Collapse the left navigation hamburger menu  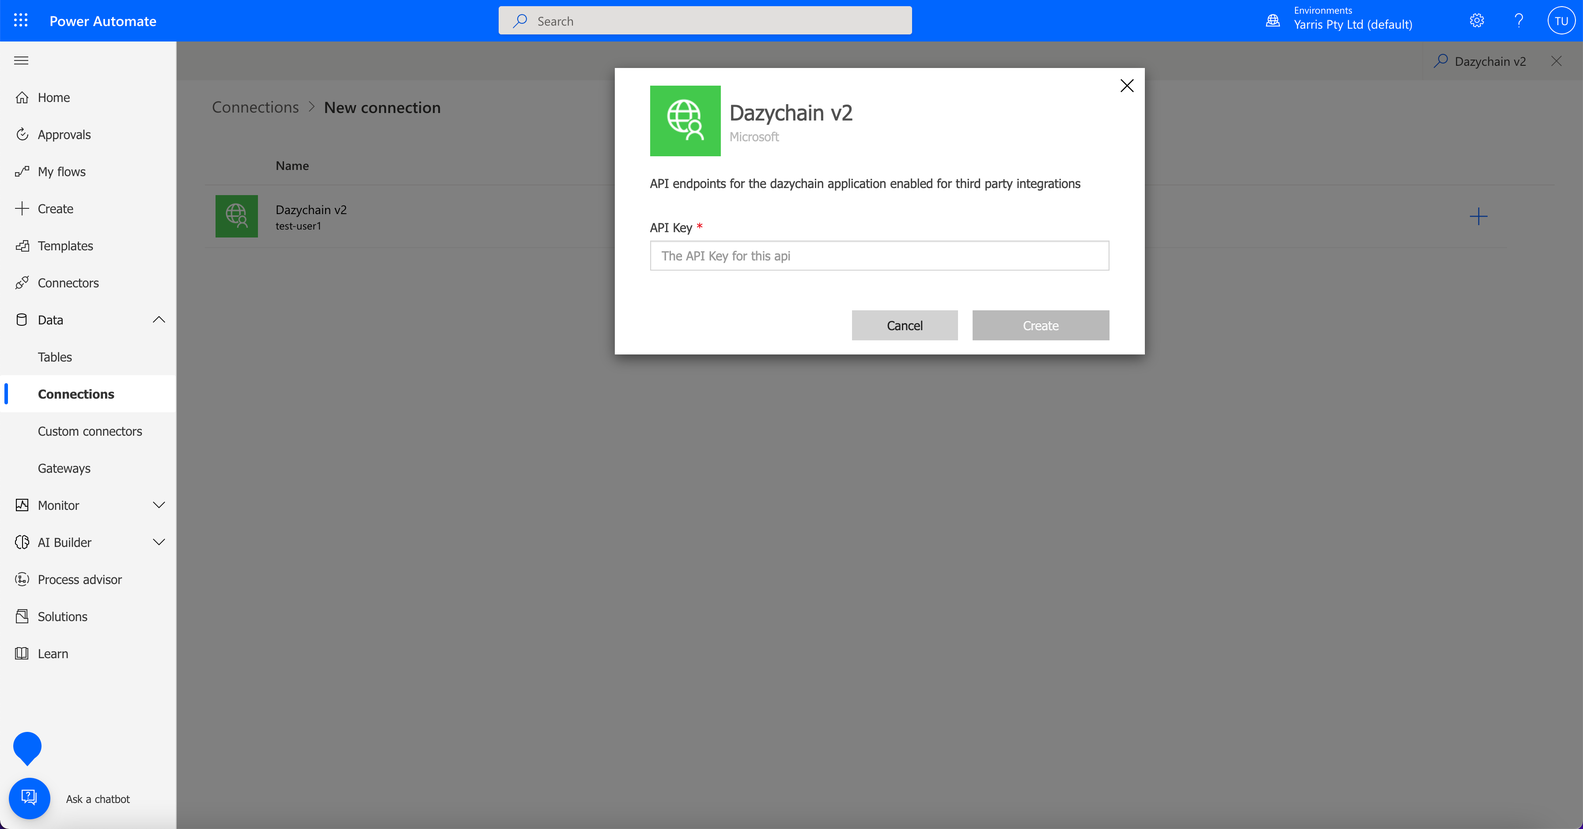click(x=21, y=61)
